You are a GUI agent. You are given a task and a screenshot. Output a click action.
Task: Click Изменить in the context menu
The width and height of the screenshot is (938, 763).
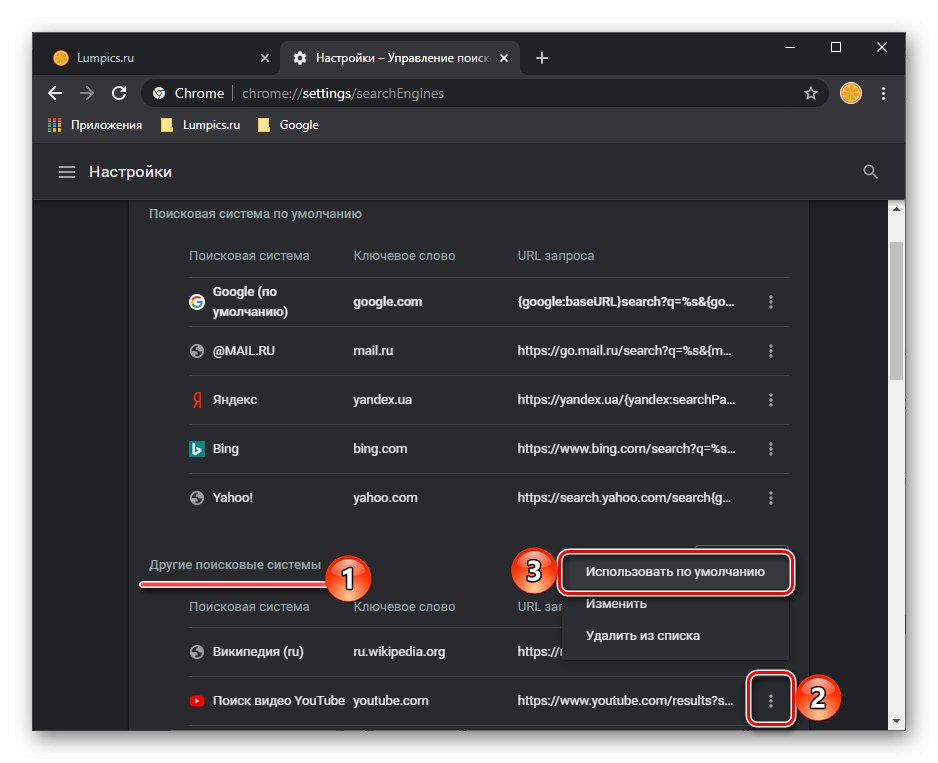point(614,603)
